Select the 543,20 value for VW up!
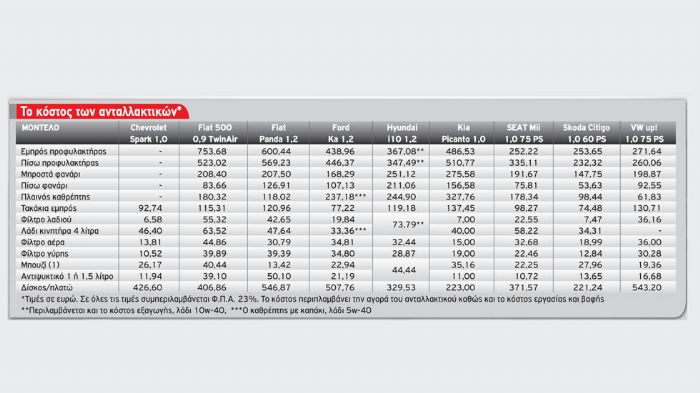Screen dimensions: 700x393 (x=647, y=288)
